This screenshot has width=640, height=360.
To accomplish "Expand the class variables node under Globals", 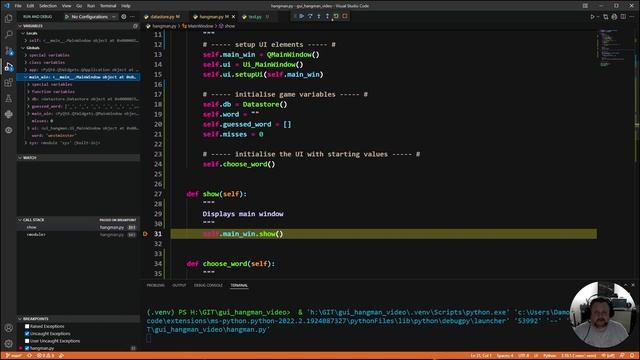I will [x=47, y=62].
